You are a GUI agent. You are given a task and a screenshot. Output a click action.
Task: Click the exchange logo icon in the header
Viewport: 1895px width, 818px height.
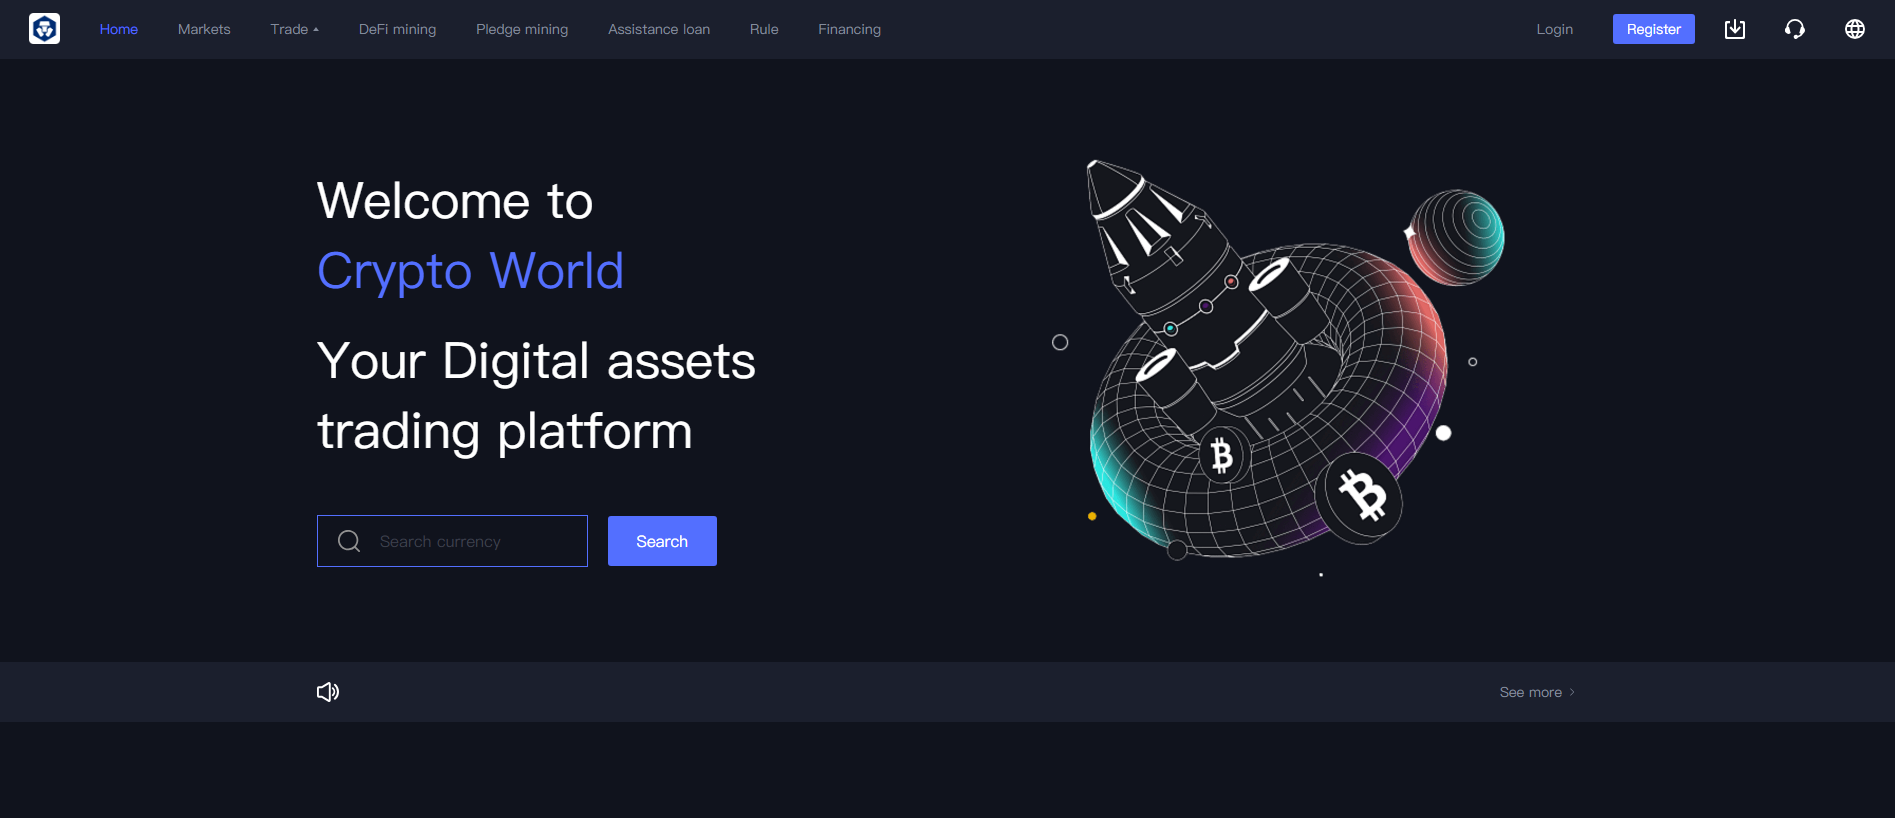pos(44,29)
